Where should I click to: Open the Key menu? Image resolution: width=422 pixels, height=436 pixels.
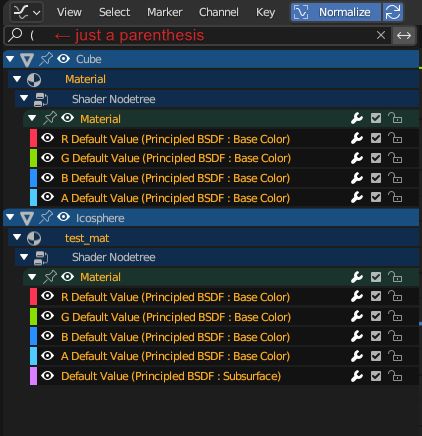pos(265,12)
